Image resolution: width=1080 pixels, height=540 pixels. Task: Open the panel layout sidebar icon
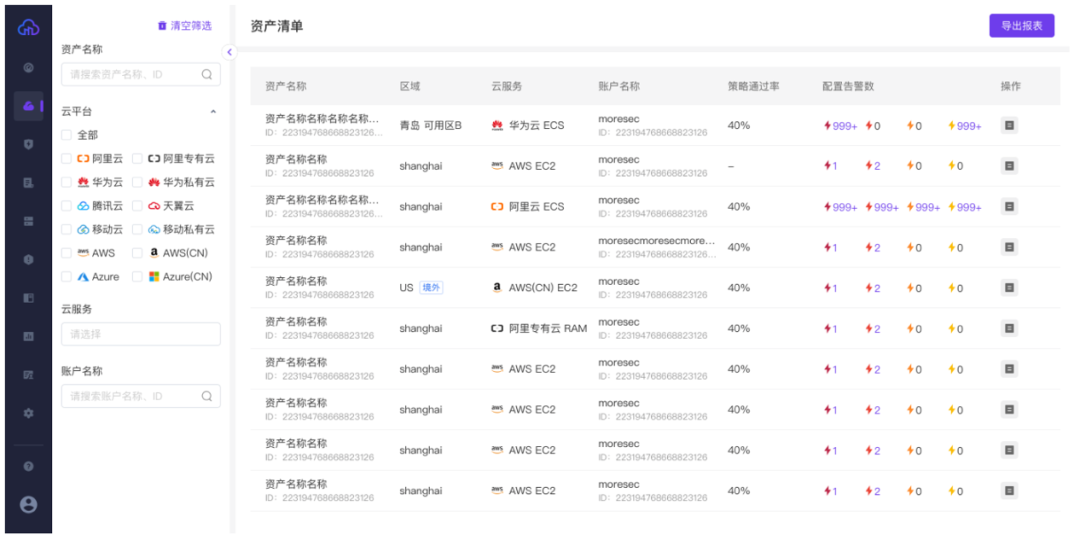pyautogui.click(x=28, y=298)
